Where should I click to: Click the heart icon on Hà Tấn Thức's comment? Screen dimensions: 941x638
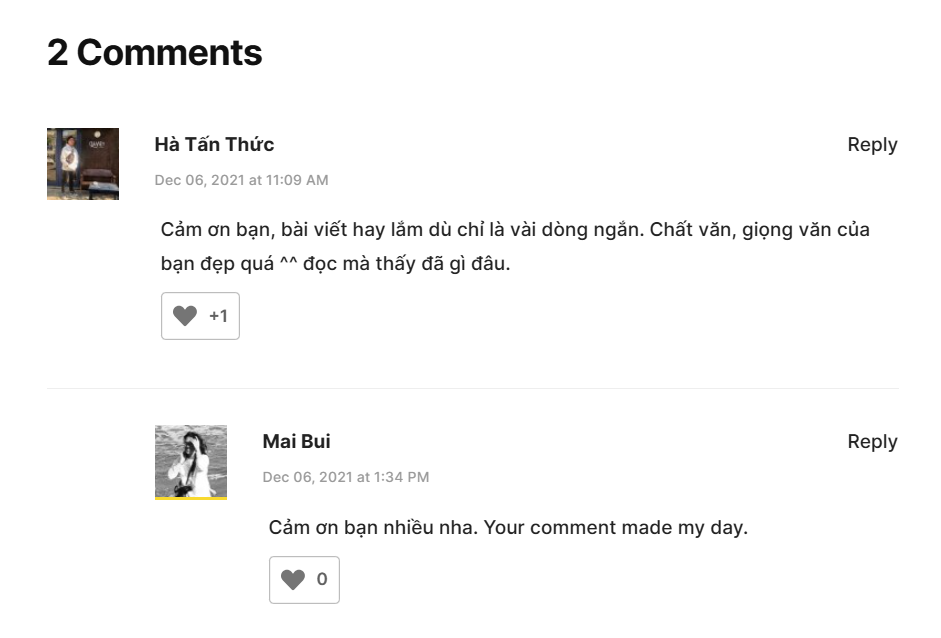click(185, 316)
